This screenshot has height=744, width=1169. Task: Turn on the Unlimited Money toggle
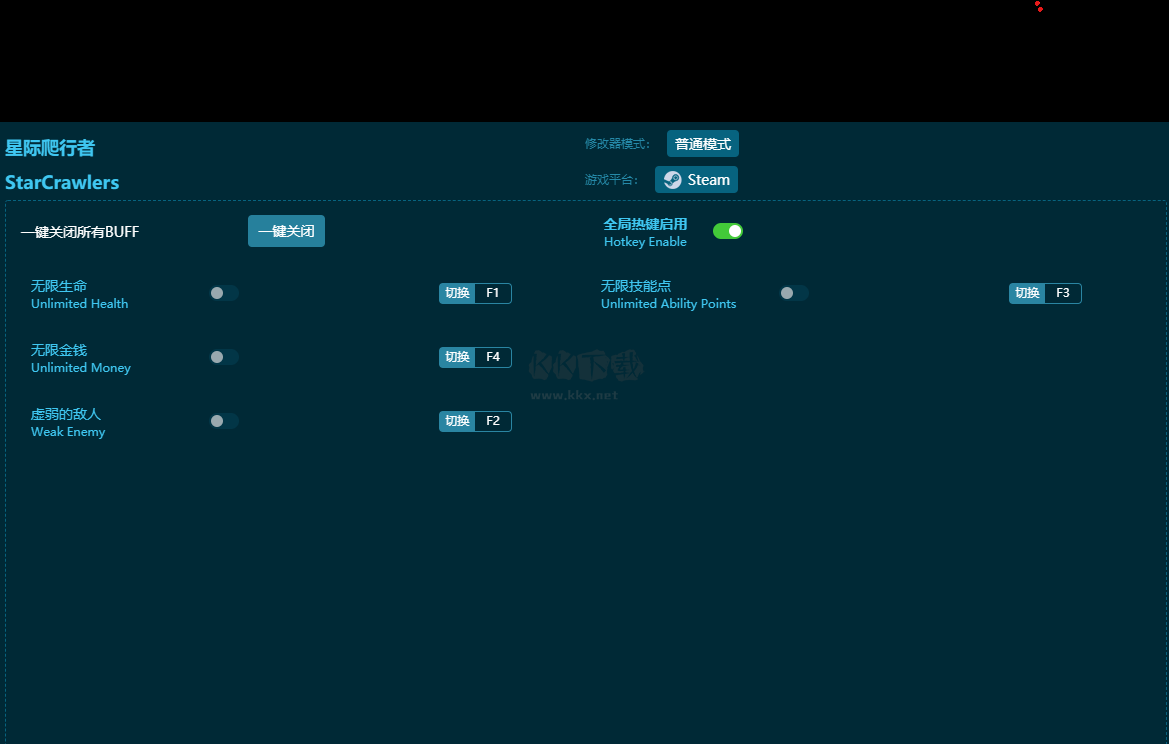pos(224,357)
